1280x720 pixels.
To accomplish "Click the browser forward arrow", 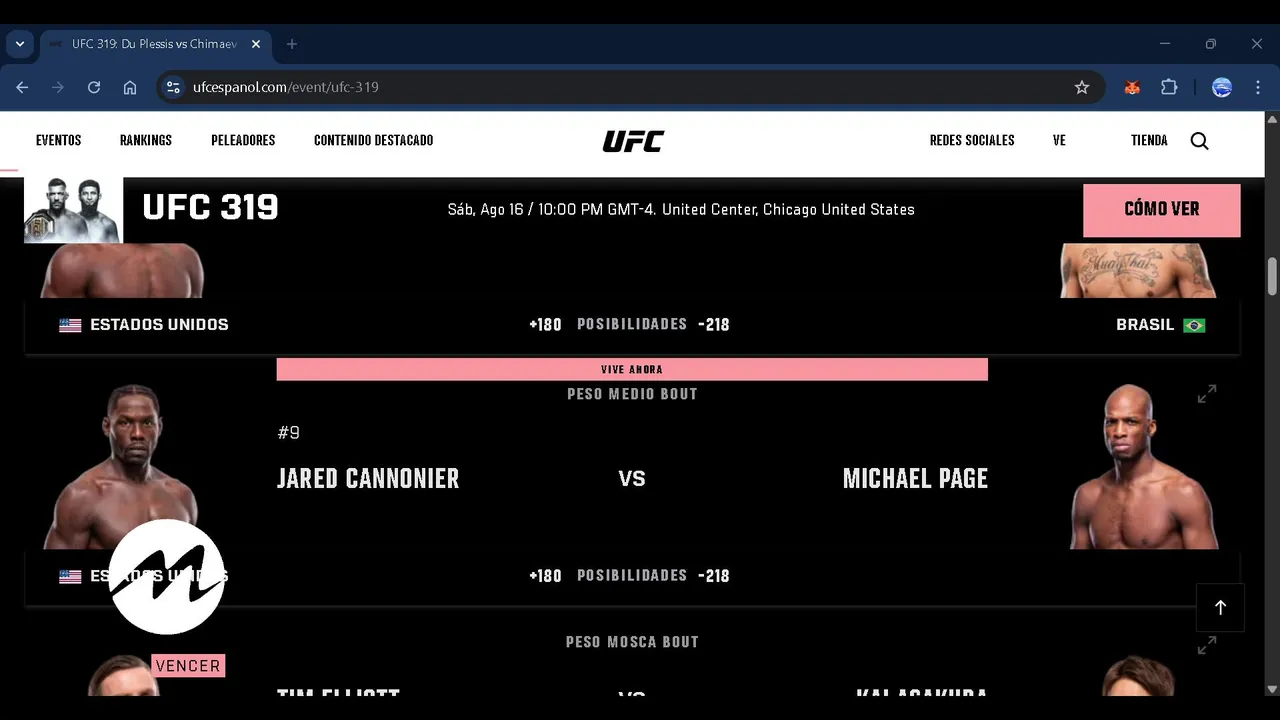I will [58, 87].
